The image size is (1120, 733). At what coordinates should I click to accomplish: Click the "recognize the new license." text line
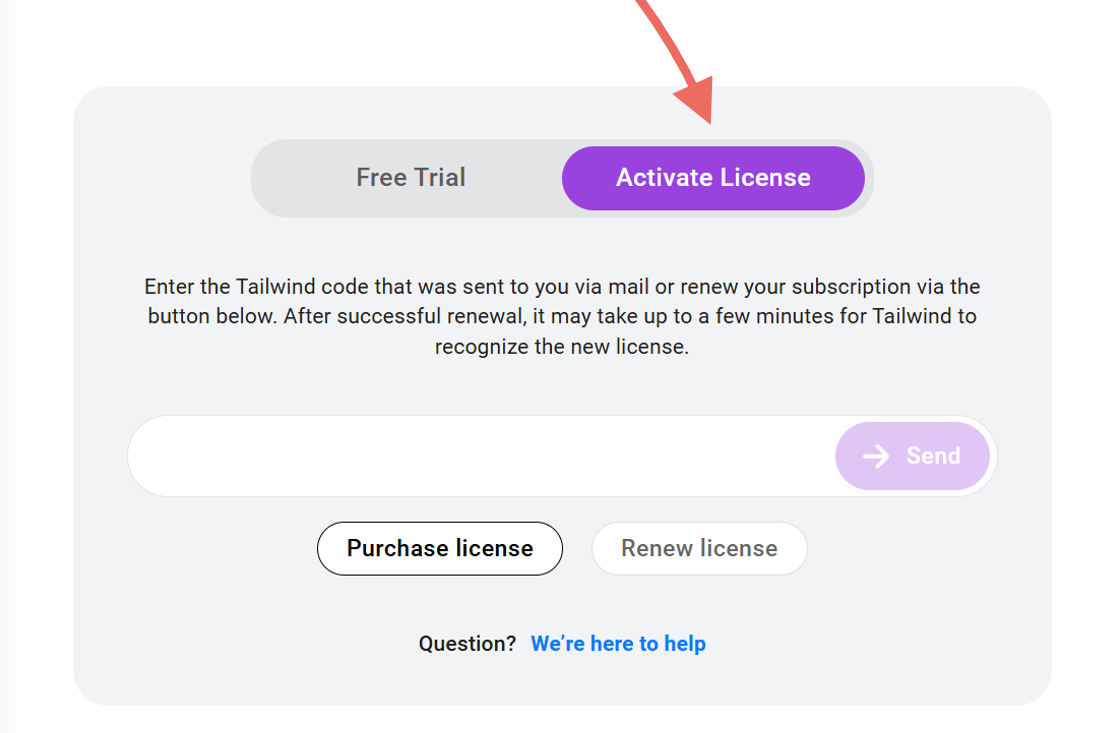pyautogui.click(x=562, y=349)
